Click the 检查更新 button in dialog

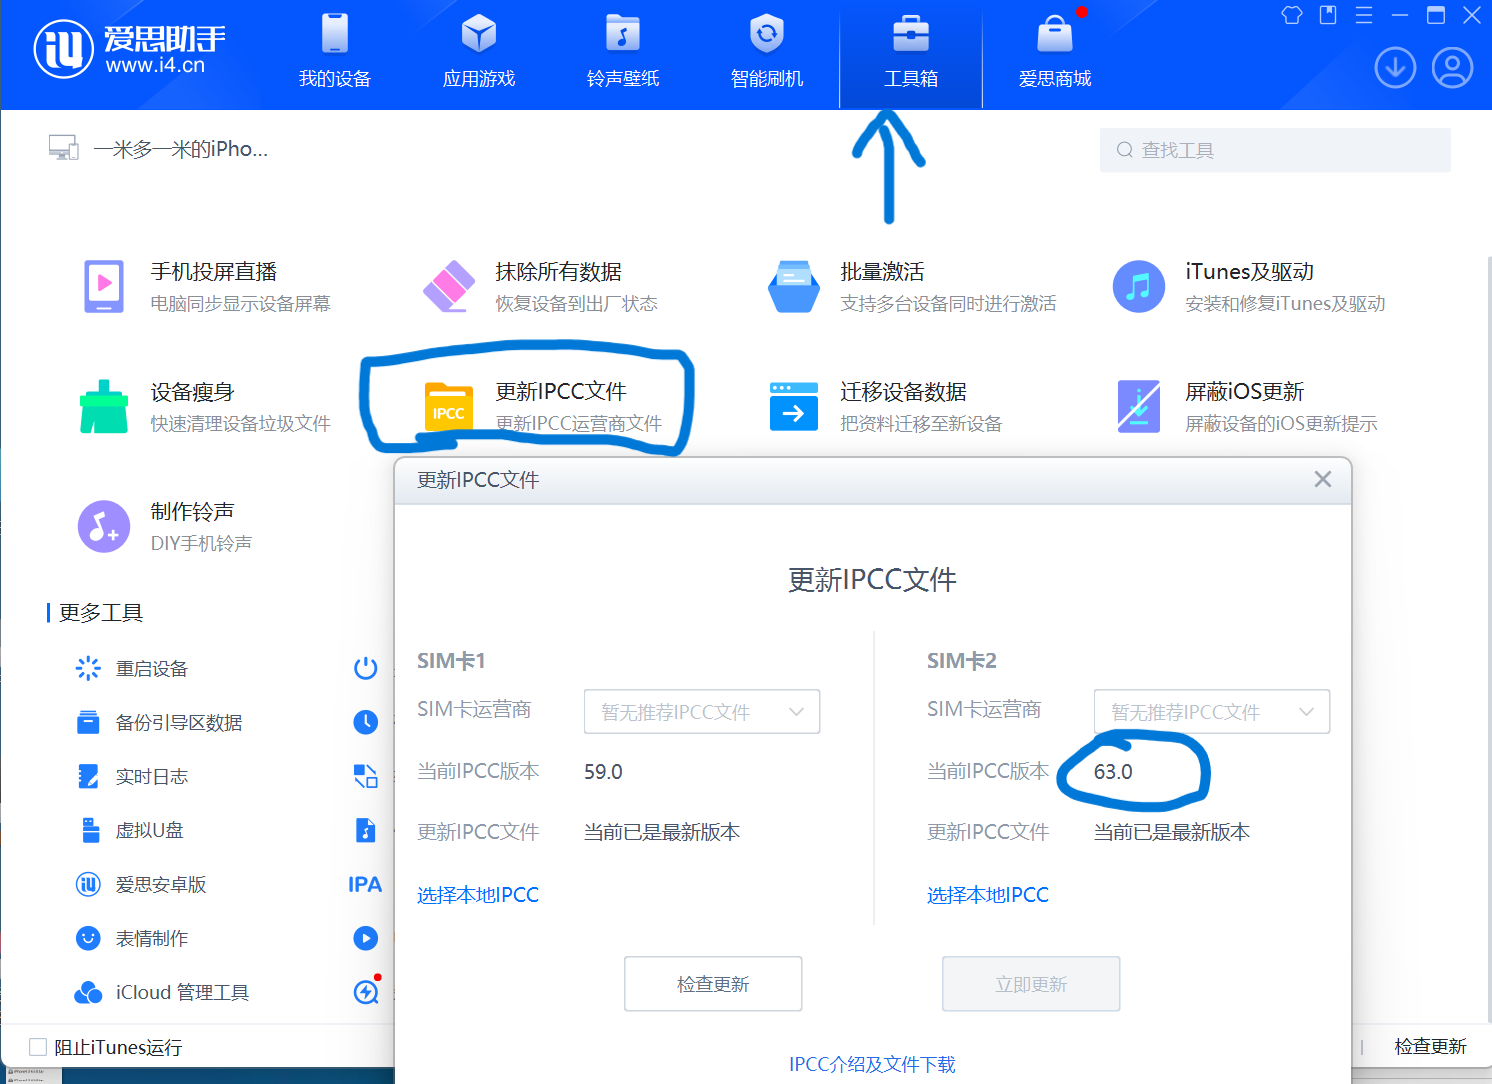[x=713, y=984]
